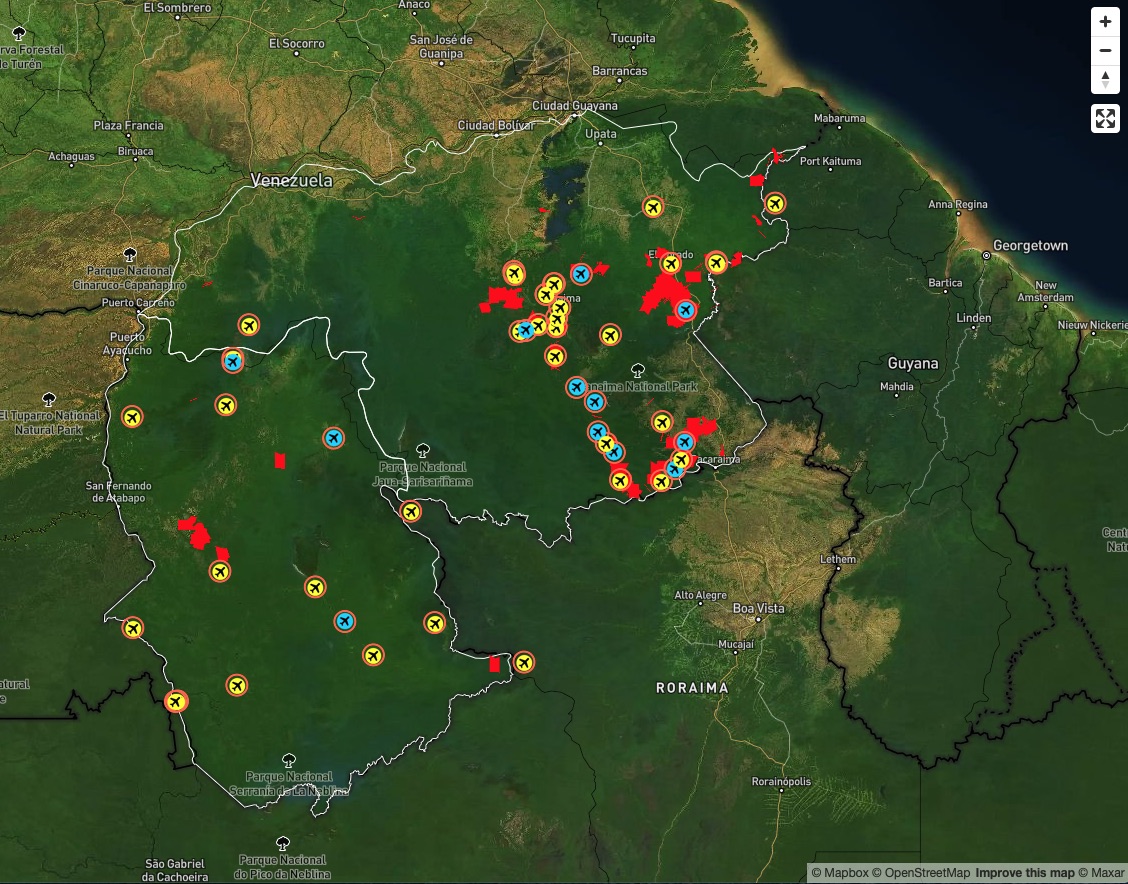Click the tree icon at Parque Nacional Jaua-Sarisariñama
The image size is (1128, 884).
point(424,452)
